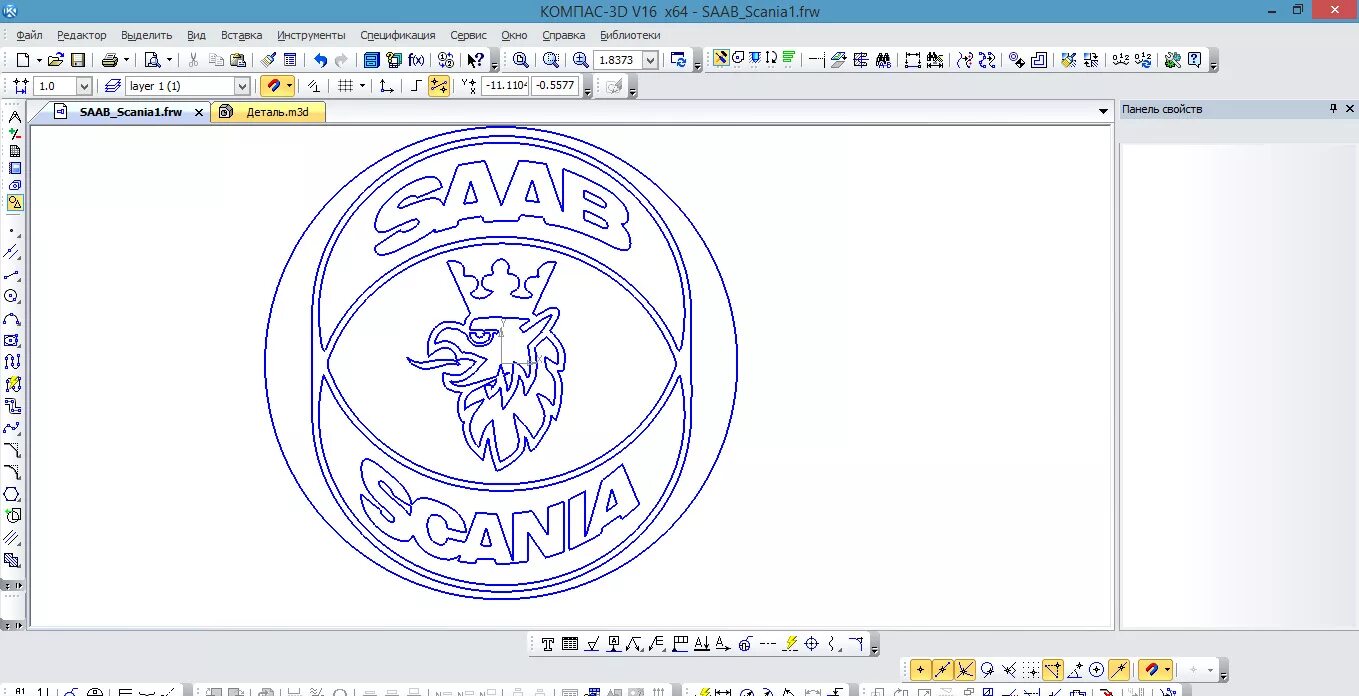Open the Выделить menu
The image size is (1359, 696).
click(x=146, y=35)
